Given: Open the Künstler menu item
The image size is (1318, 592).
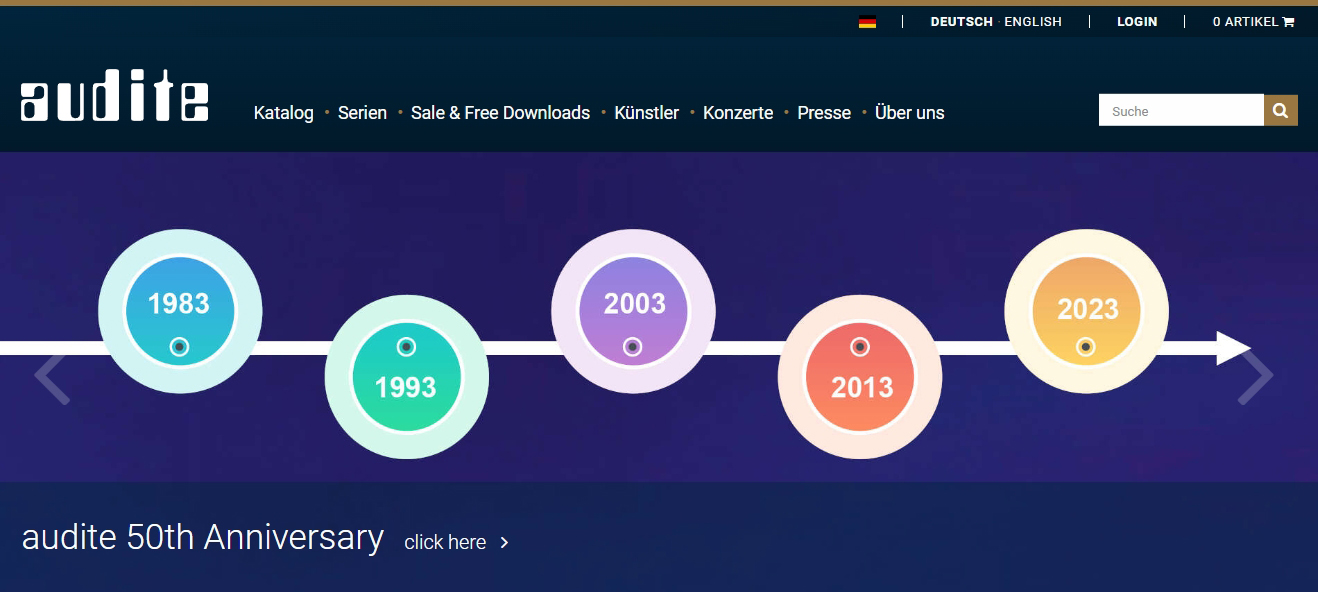Looking at the screenshot, I should (646, 113).
